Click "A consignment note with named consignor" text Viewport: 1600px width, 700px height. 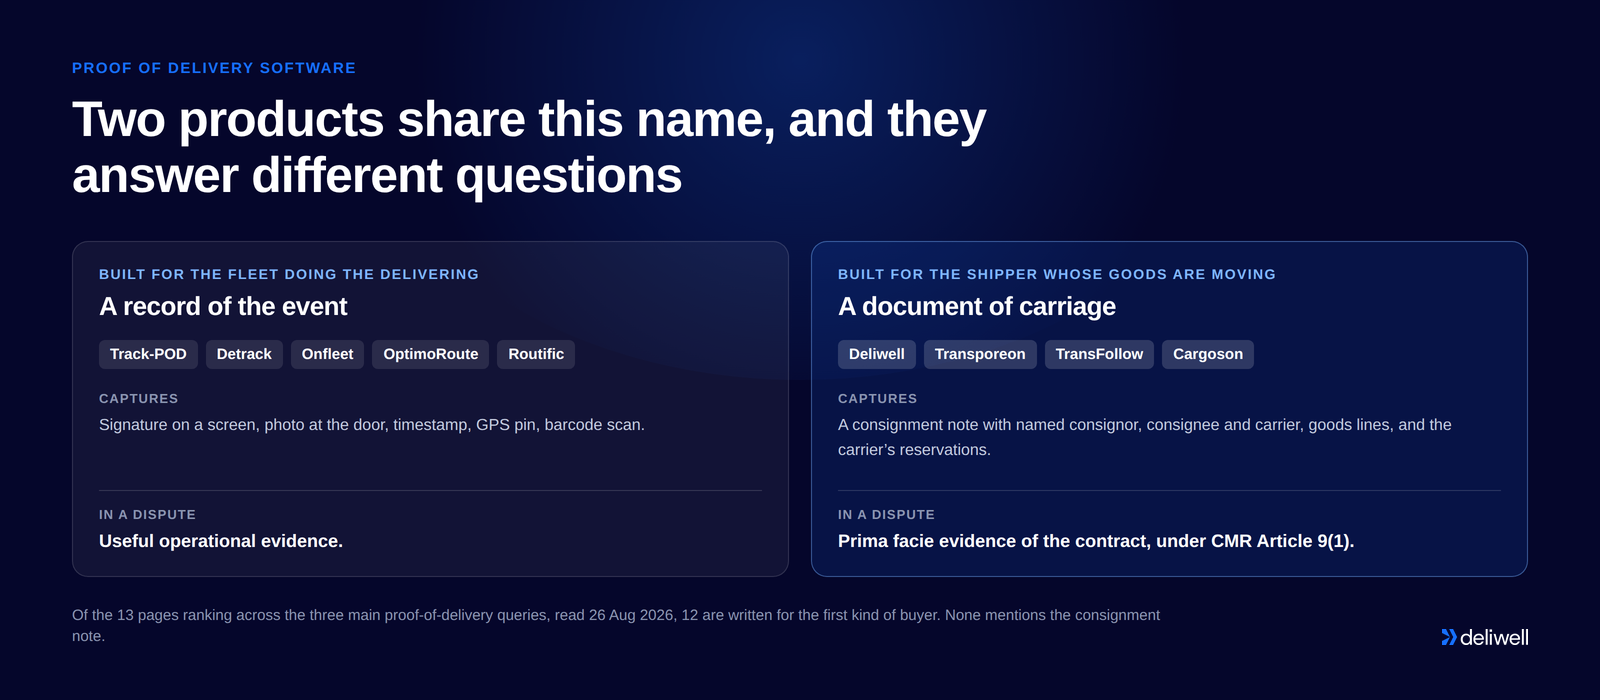(x=1145, y=437)
